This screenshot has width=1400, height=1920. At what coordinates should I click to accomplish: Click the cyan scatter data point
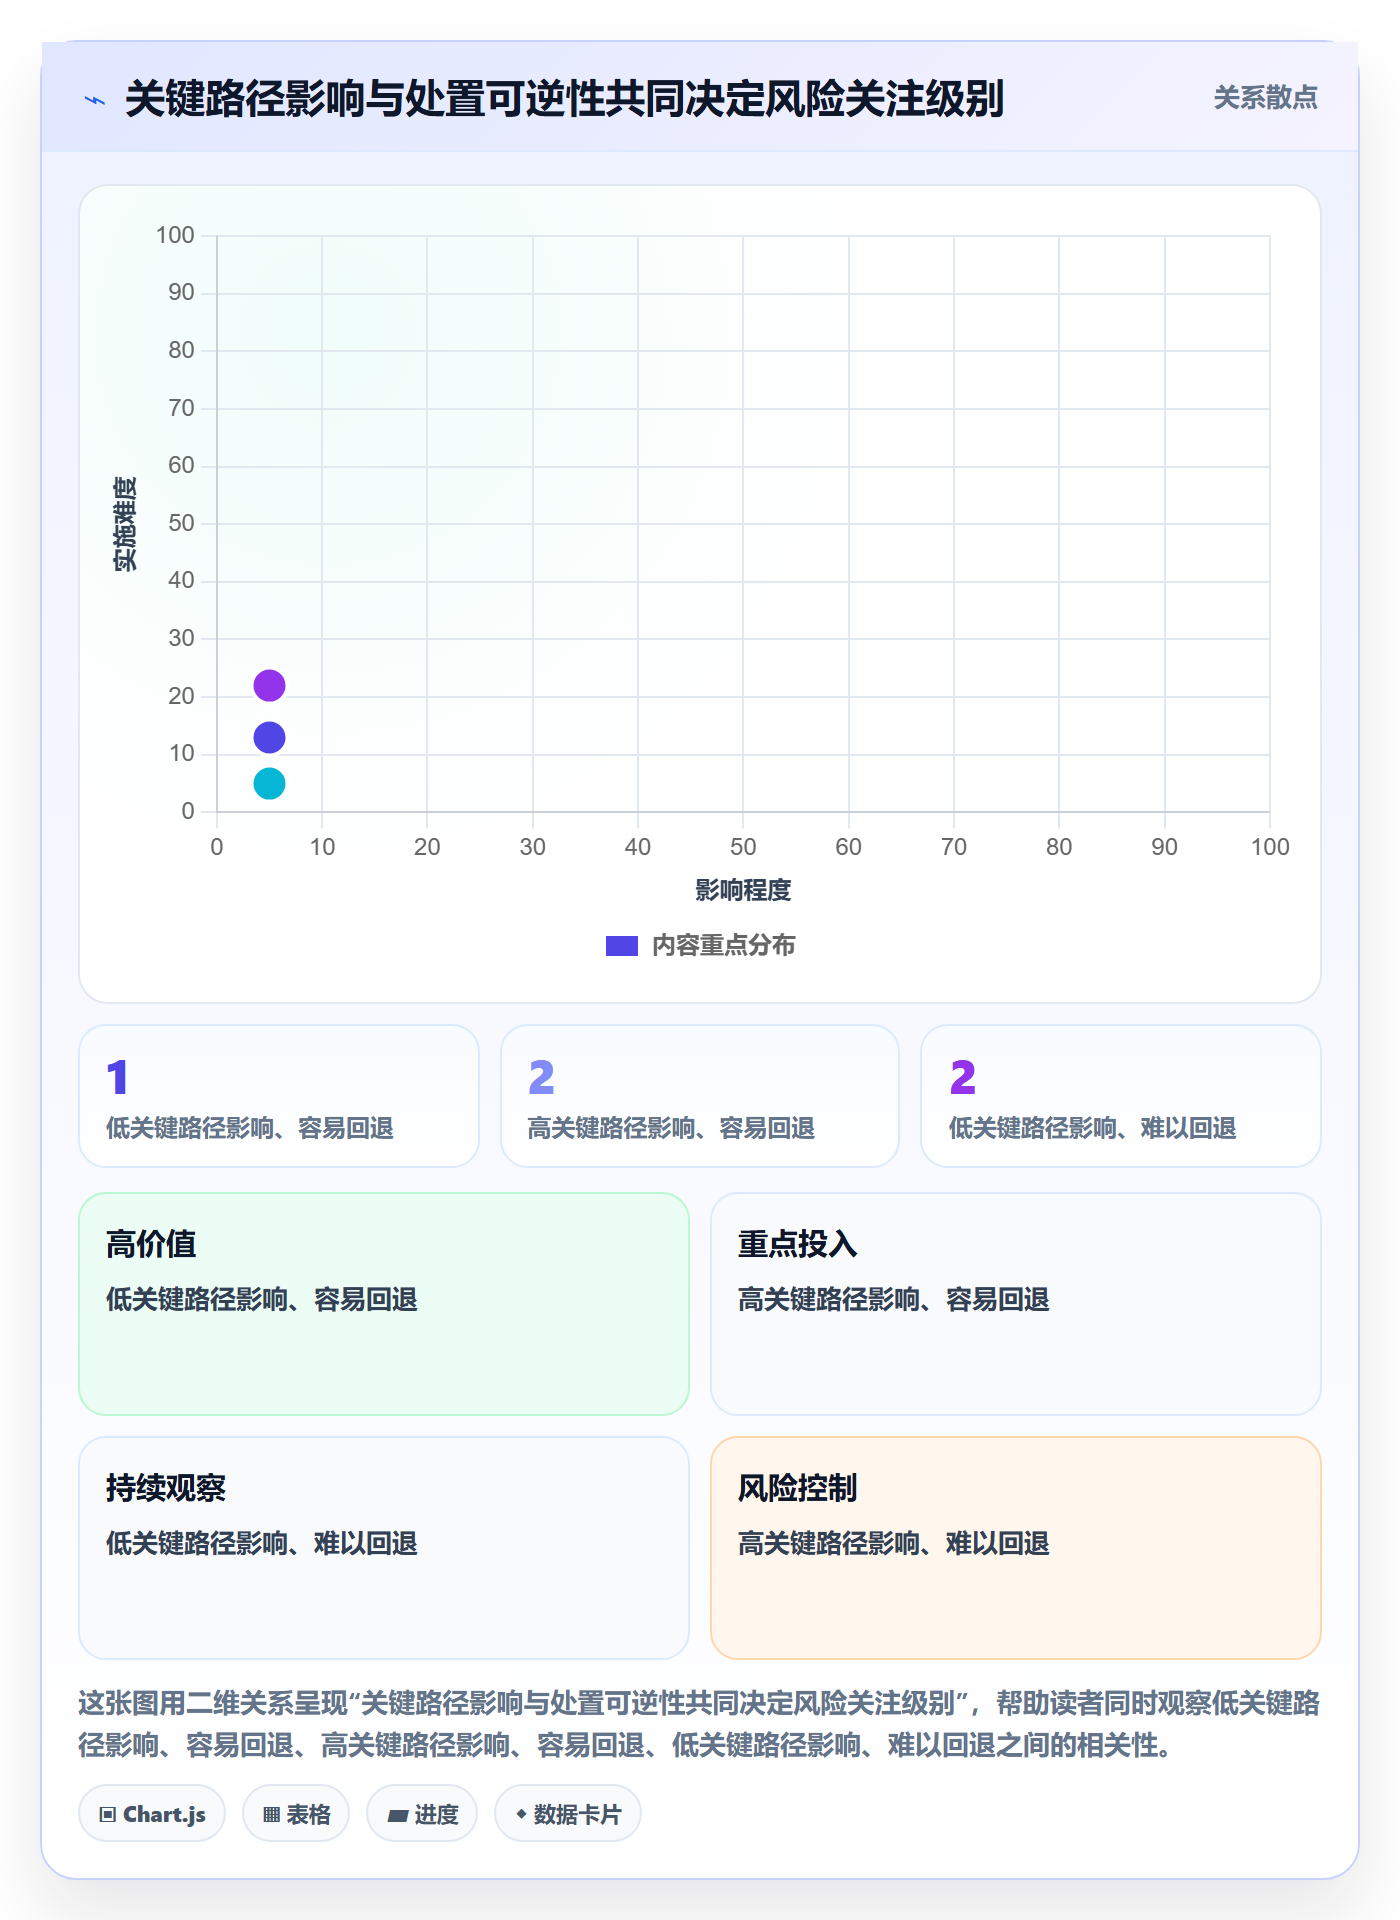pyautogui.click(x=269, y=784)
